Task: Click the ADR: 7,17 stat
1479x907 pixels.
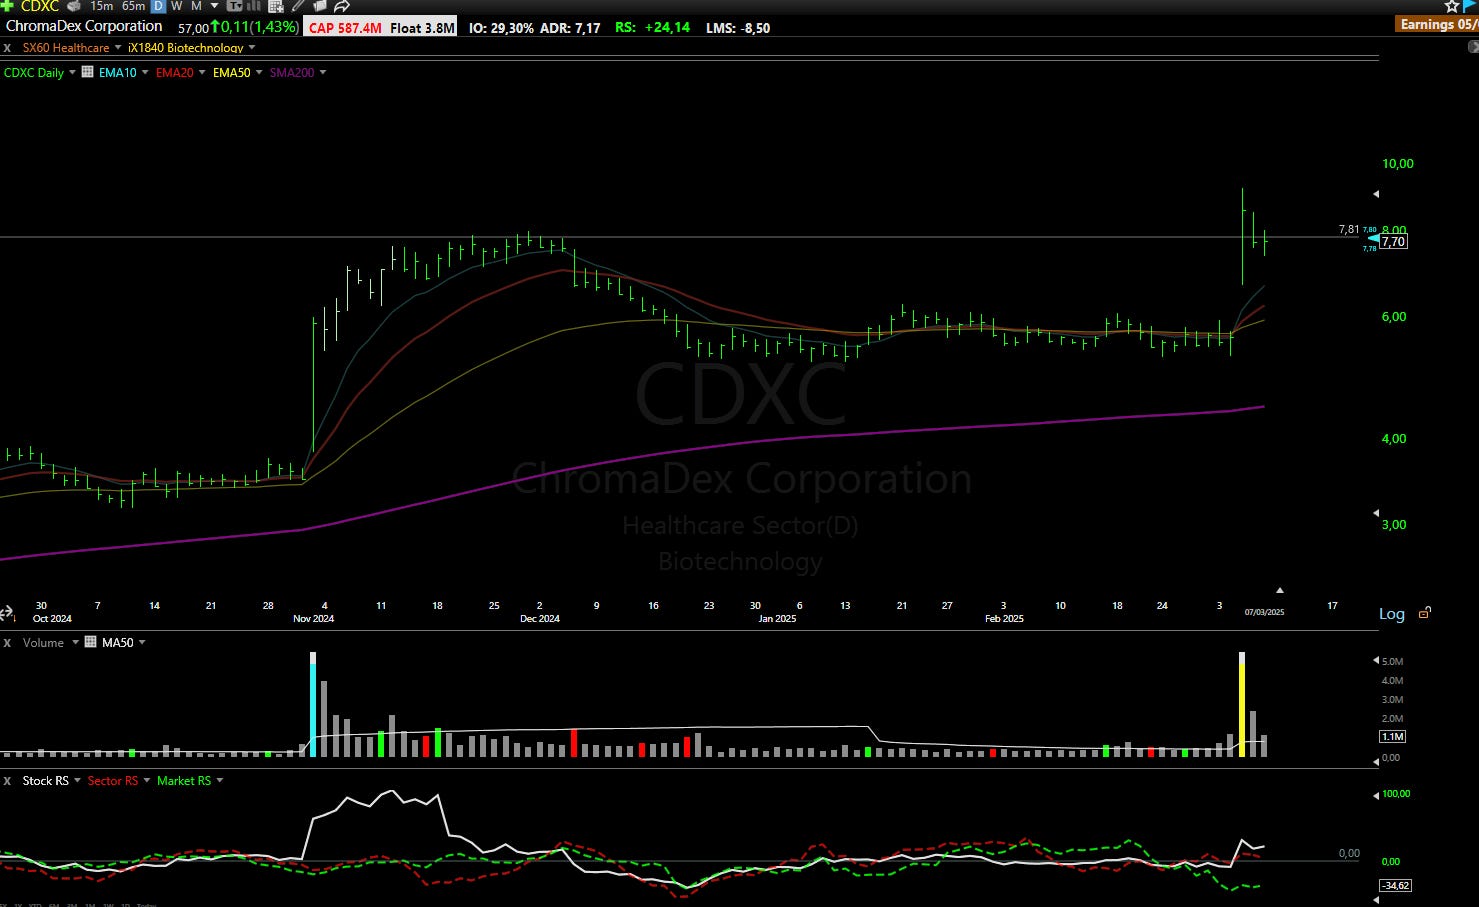Action: pos(570,28)
